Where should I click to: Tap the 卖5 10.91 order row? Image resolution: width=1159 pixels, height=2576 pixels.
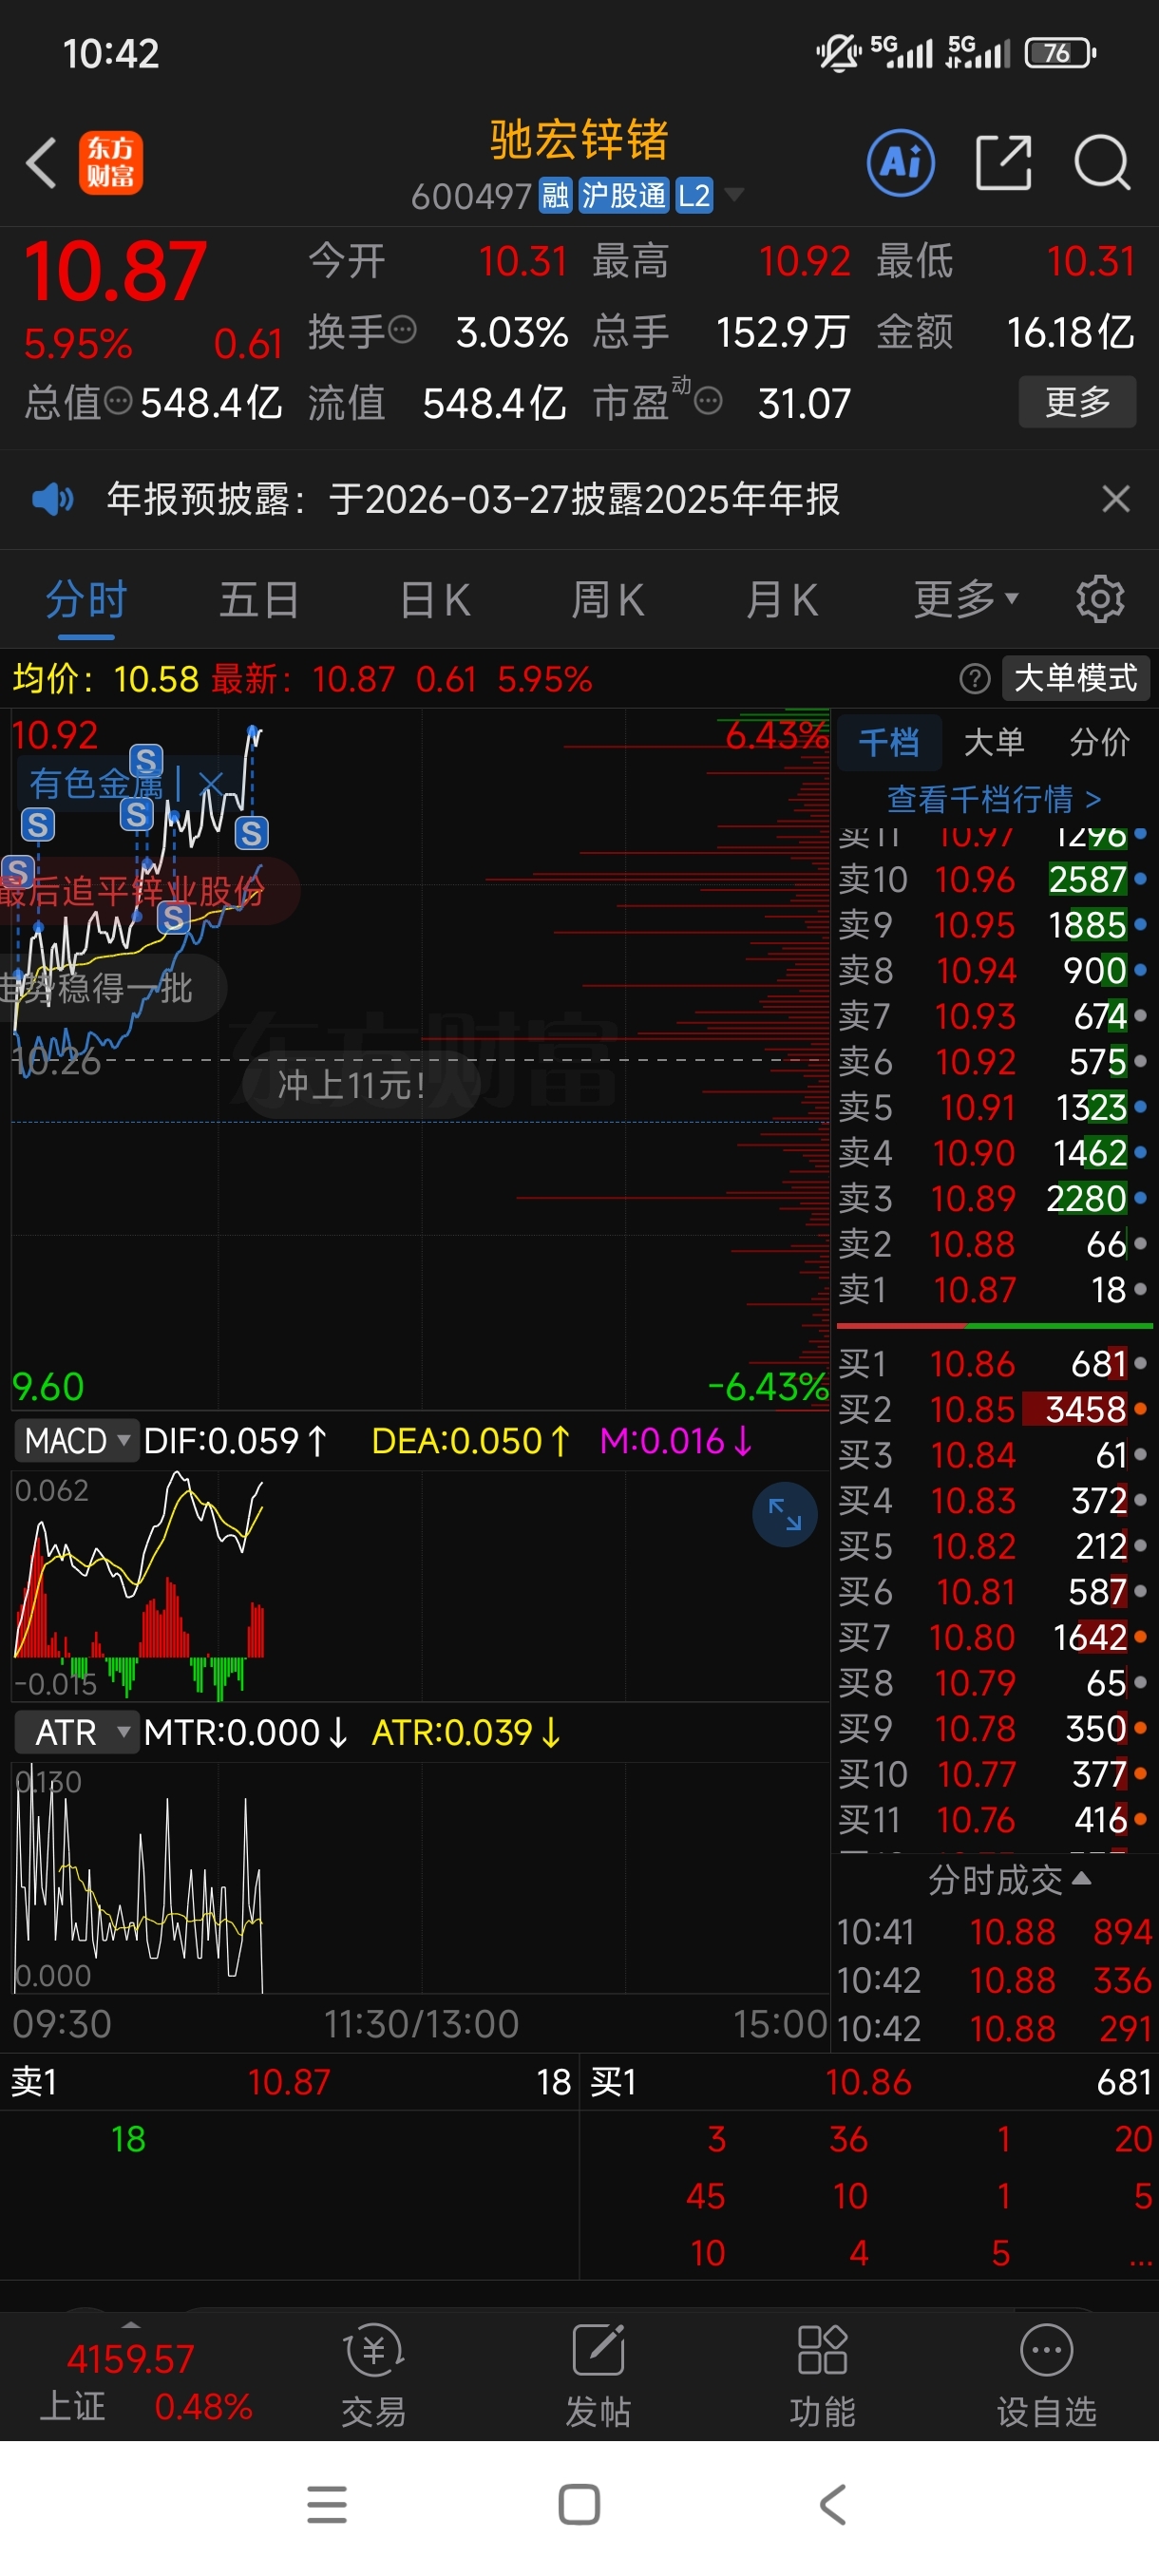(x=993, y=1107)
